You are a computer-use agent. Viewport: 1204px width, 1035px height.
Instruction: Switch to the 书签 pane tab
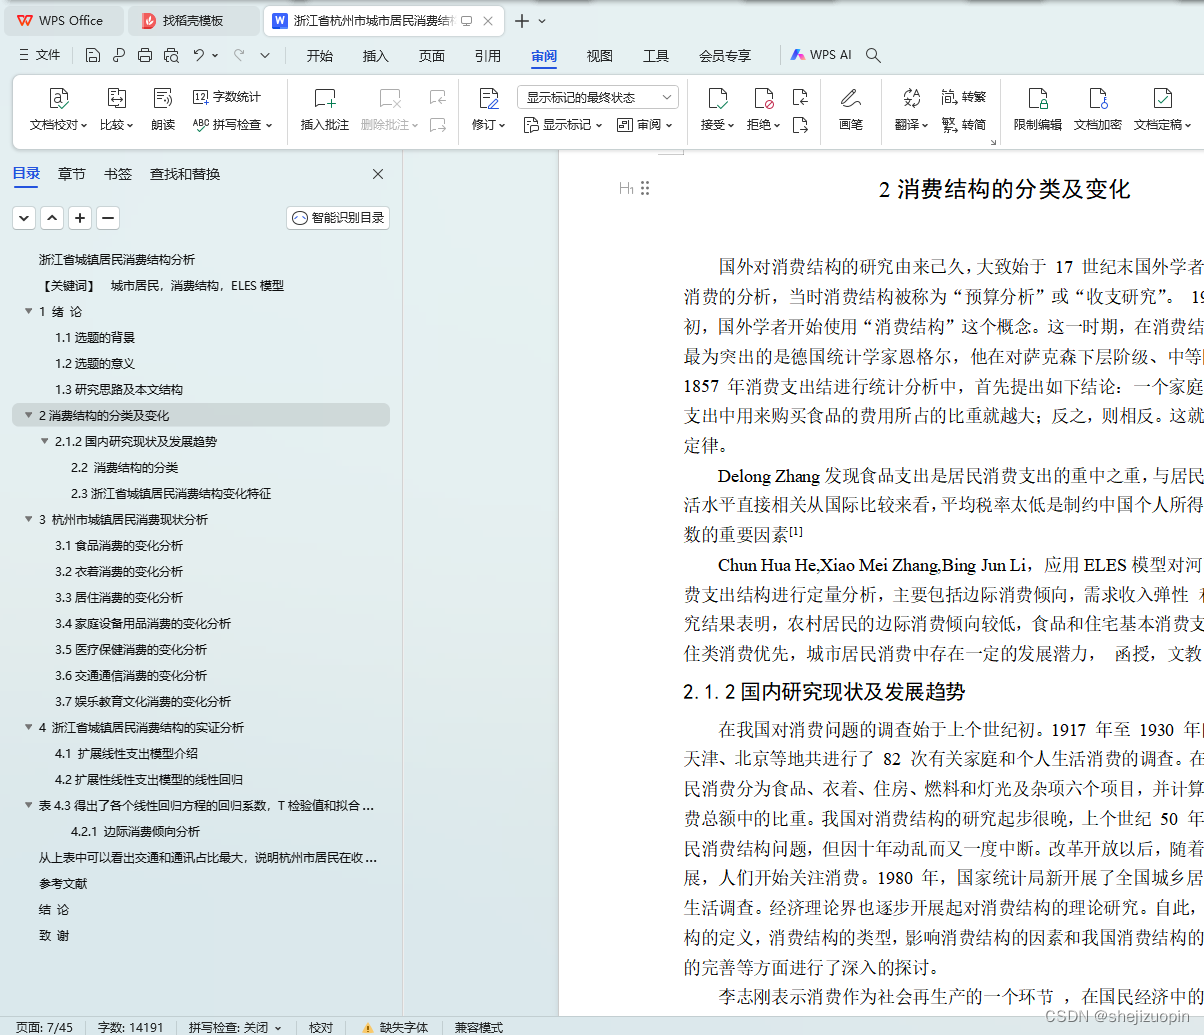(118, 174)
